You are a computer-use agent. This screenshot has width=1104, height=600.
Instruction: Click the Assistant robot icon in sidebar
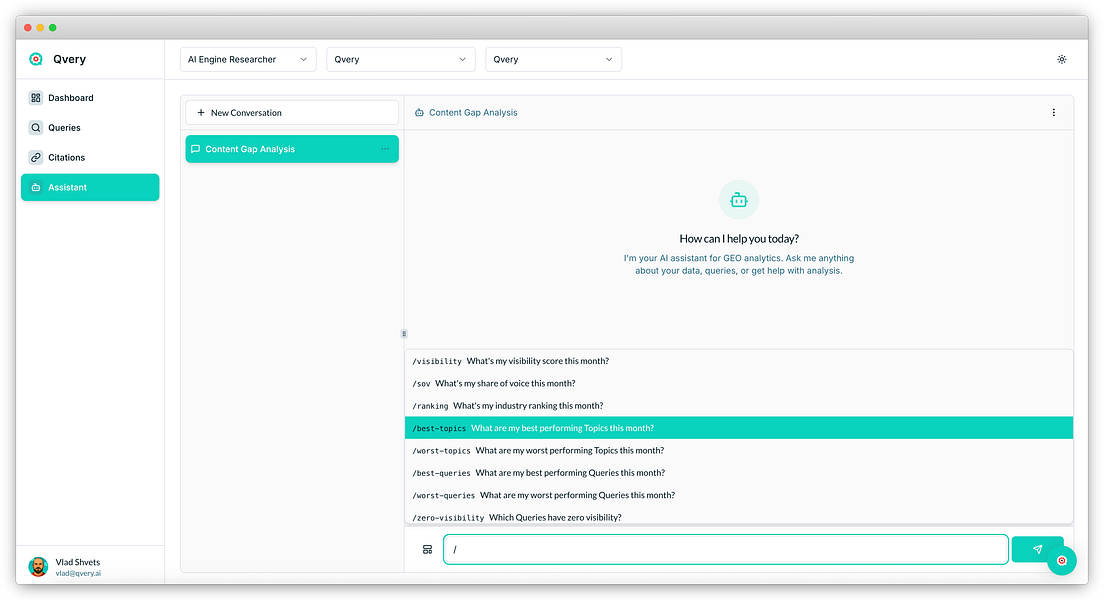coord(36,187)
